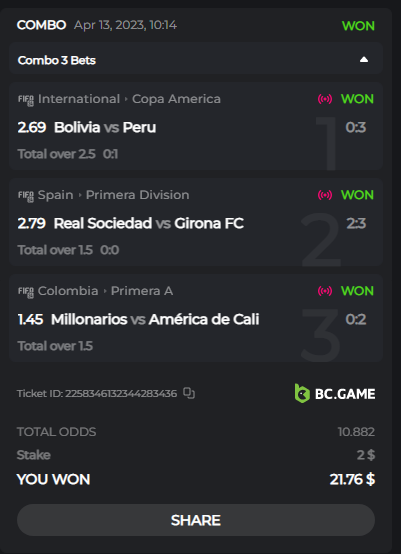Viewport: 401px width, 554px height.
Task: Click the live indicator on Millonarios match
Action: [325, 291]
